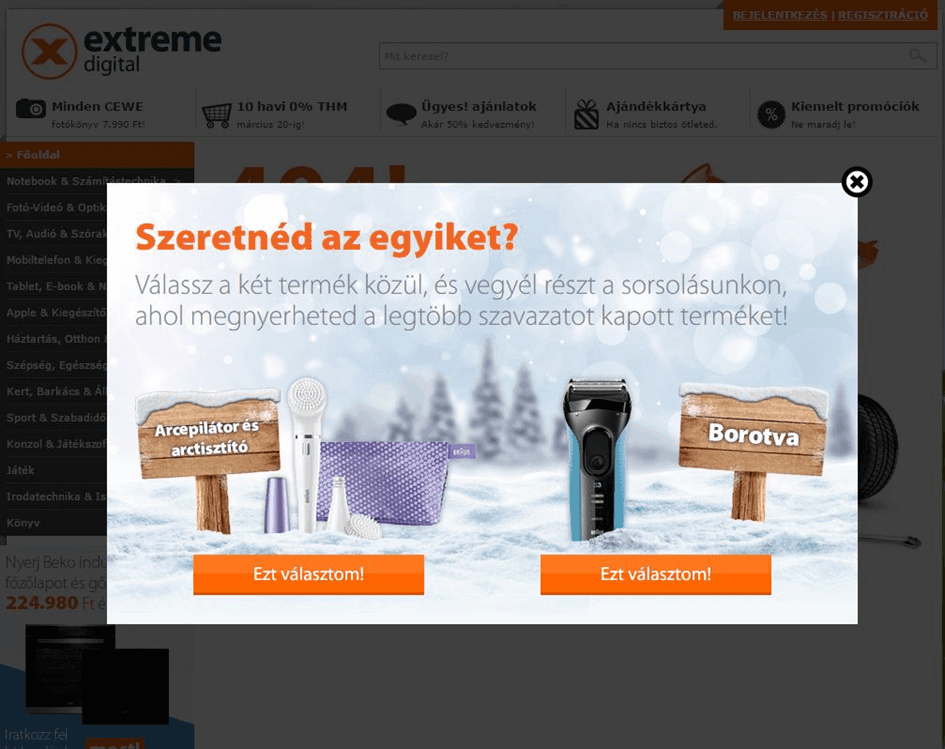
Task: Close the popup with the X icon
Action: (856, 181)
